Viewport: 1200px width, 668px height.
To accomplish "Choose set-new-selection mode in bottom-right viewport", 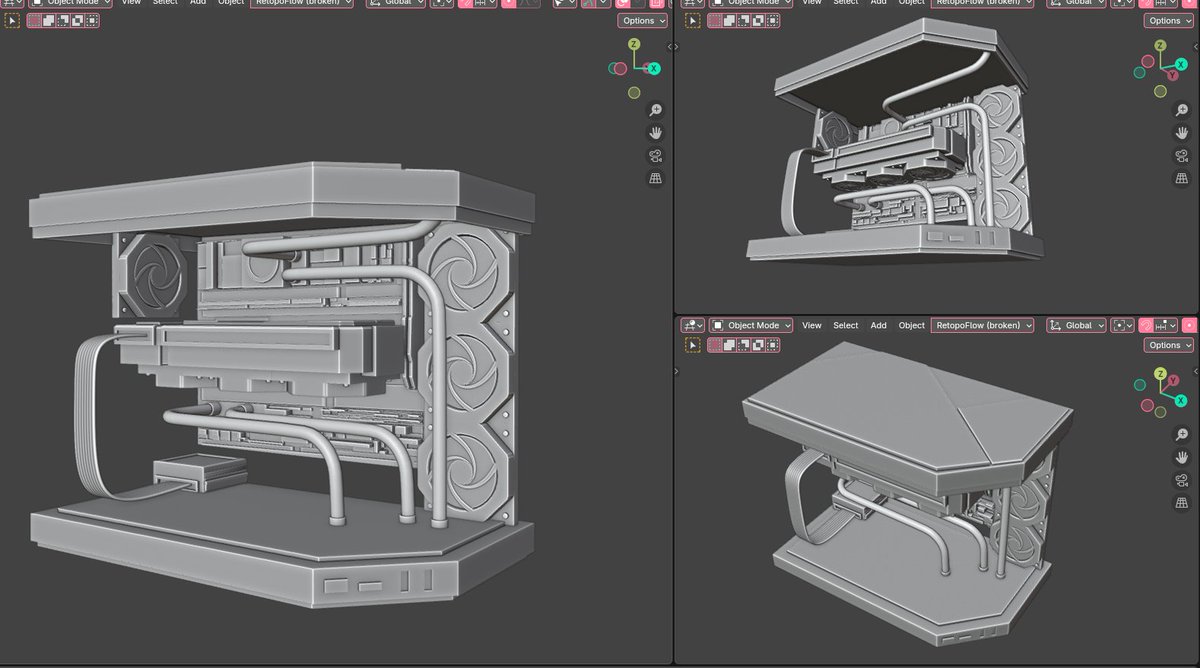I will (x=715, y=345).
